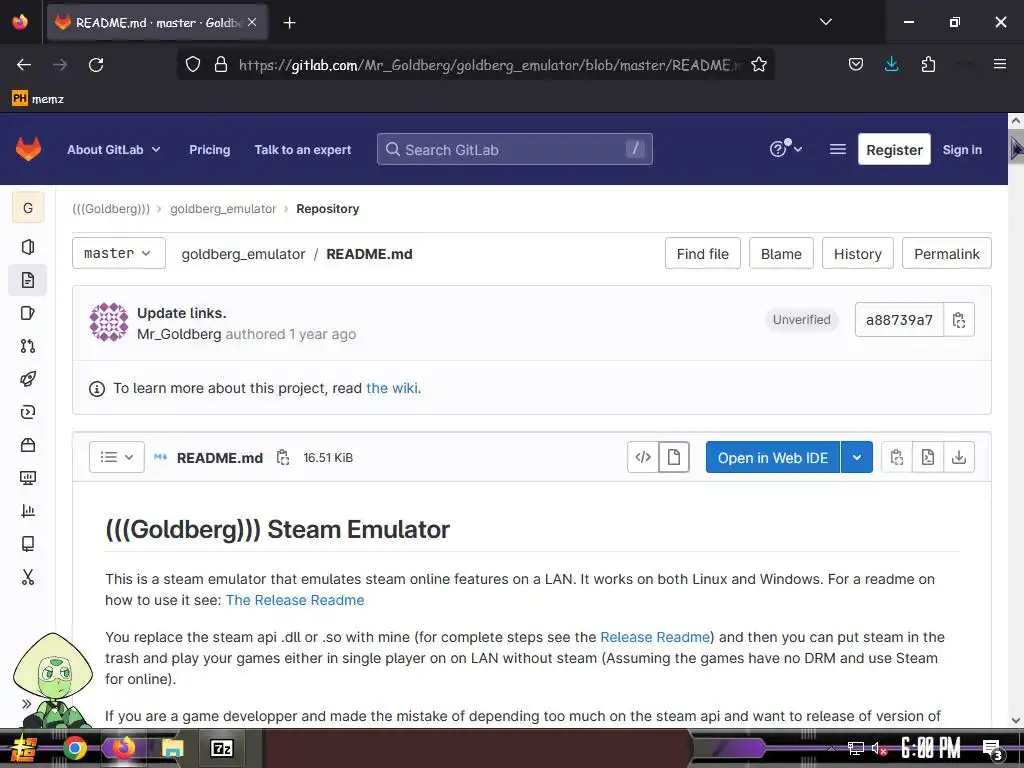Open Chrome from the taskbar

click(x=74, y=748)
